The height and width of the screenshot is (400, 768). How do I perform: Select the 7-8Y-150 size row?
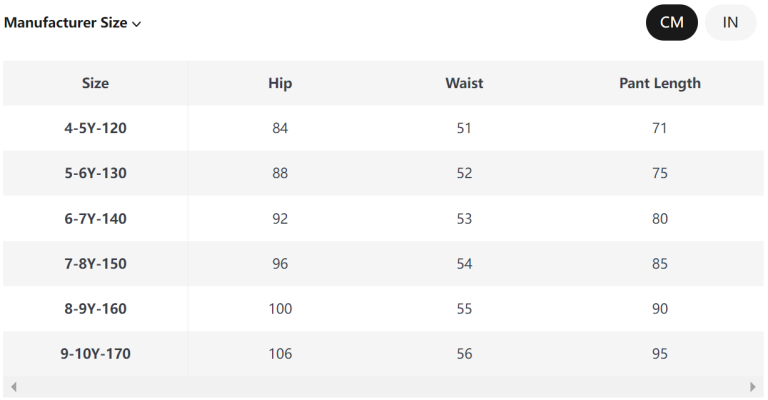tap(95, 264)
